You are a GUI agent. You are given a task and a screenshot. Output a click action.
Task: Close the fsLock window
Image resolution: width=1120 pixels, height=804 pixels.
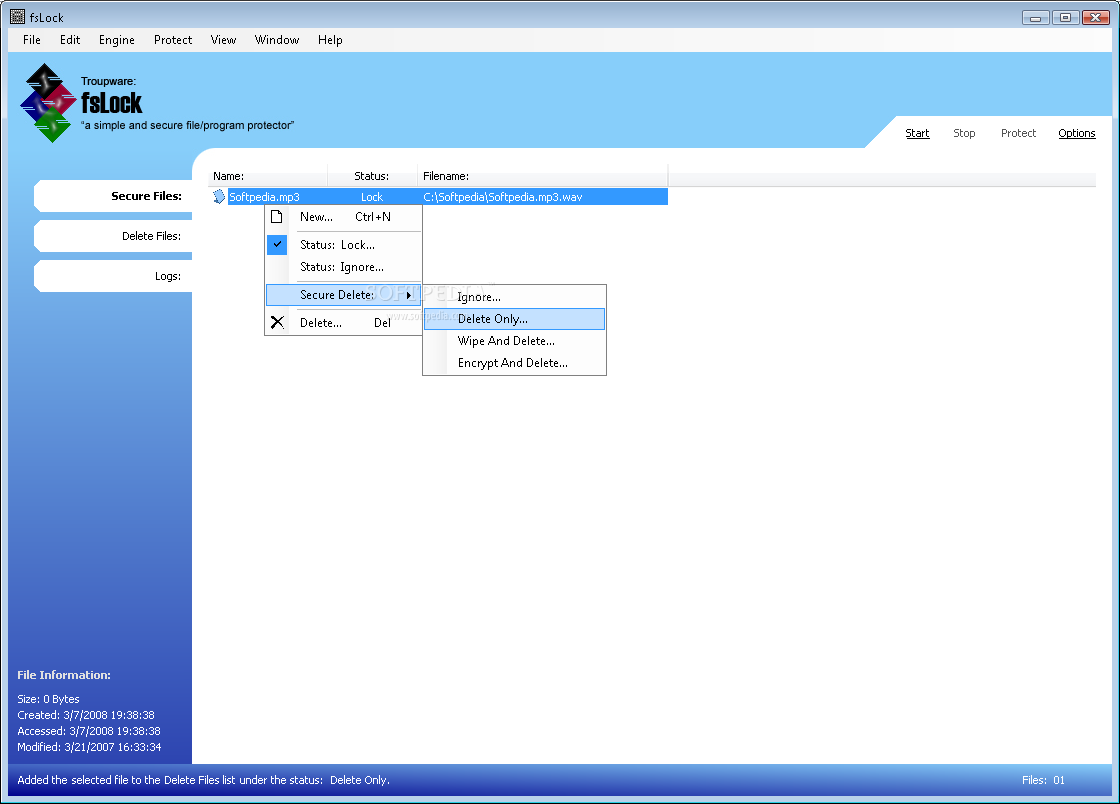click(x=1095, y=17)
